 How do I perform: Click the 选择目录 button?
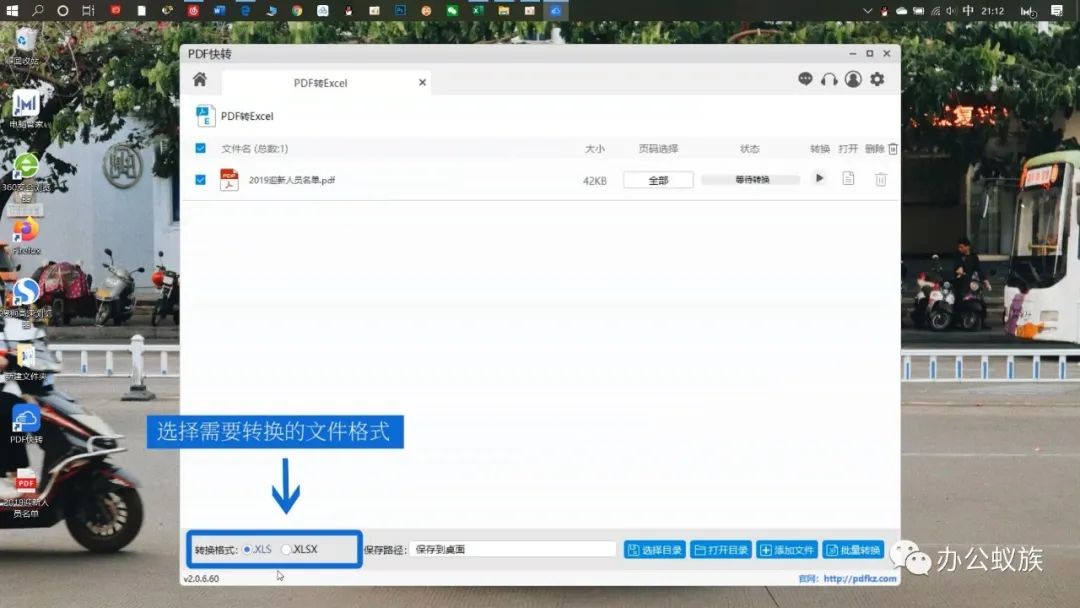tap(655, 549)
